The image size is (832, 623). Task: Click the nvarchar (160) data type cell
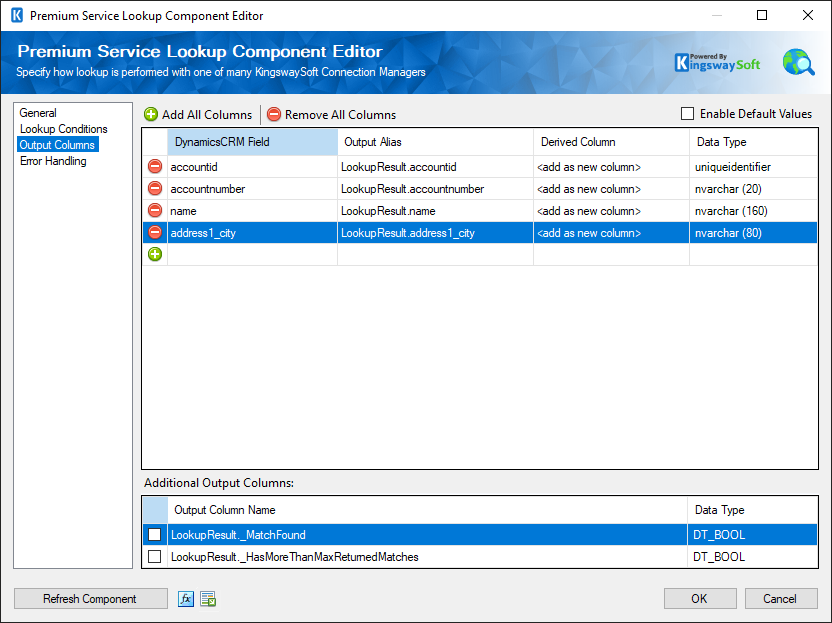pos(753,211)
